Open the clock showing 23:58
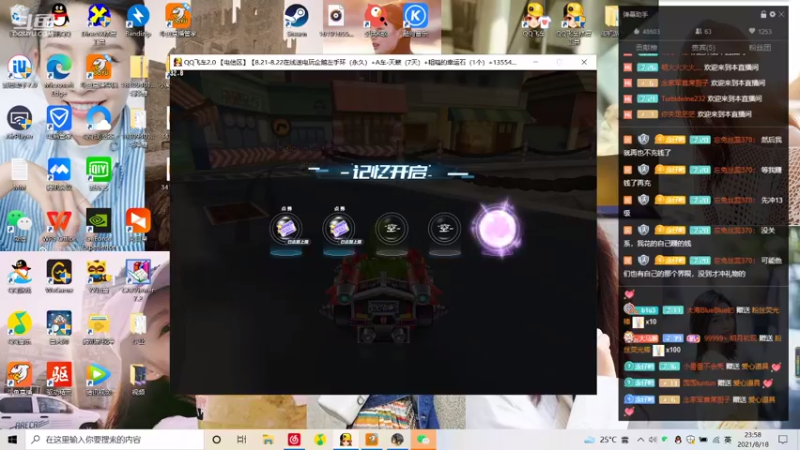800x450 pixels. [753, 439]
